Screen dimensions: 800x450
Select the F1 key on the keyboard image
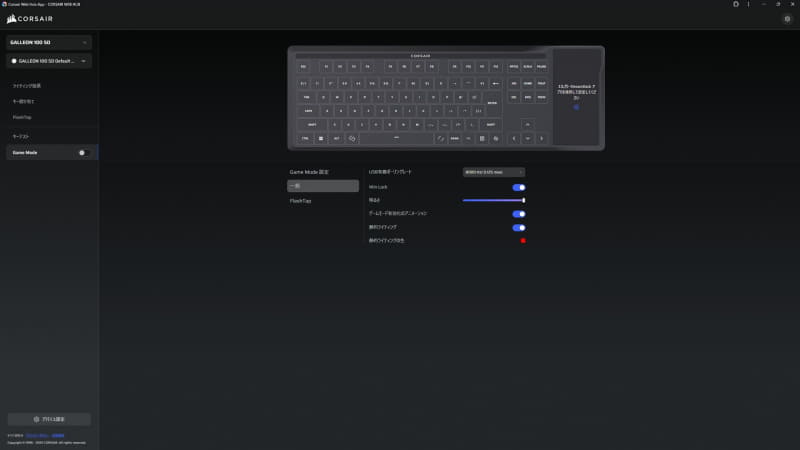pos(326,67)
